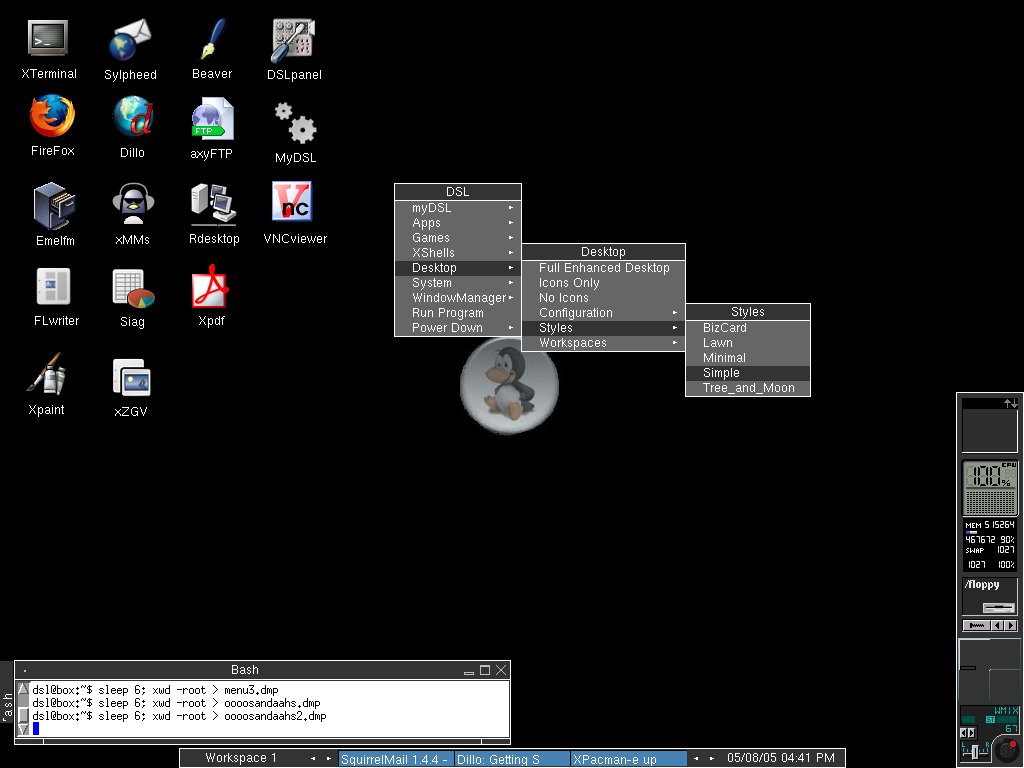Go to previous workspace using left arrow
Image resolution: width=1024 pixels, height=768 pixels.
click(313, 758)
